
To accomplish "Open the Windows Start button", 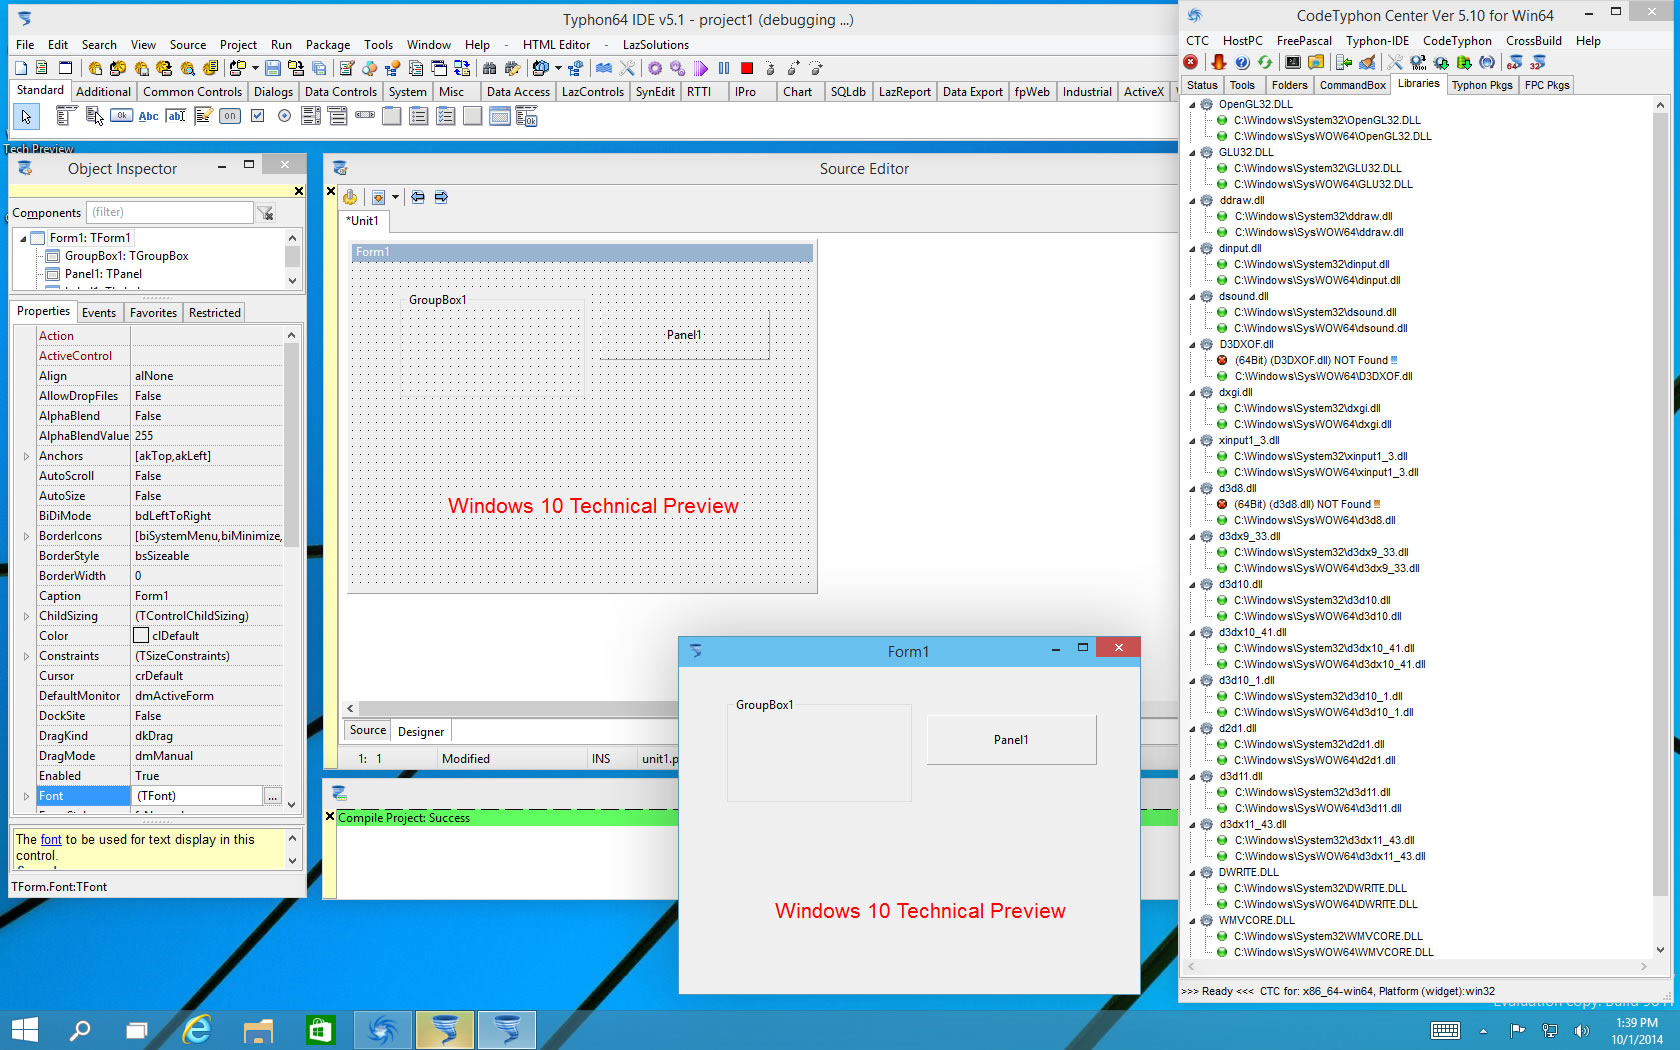I will coord(25,1030).
